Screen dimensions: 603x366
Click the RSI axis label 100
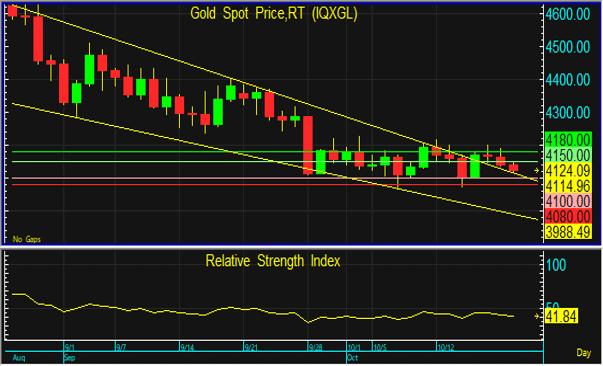tap(556, 265)
